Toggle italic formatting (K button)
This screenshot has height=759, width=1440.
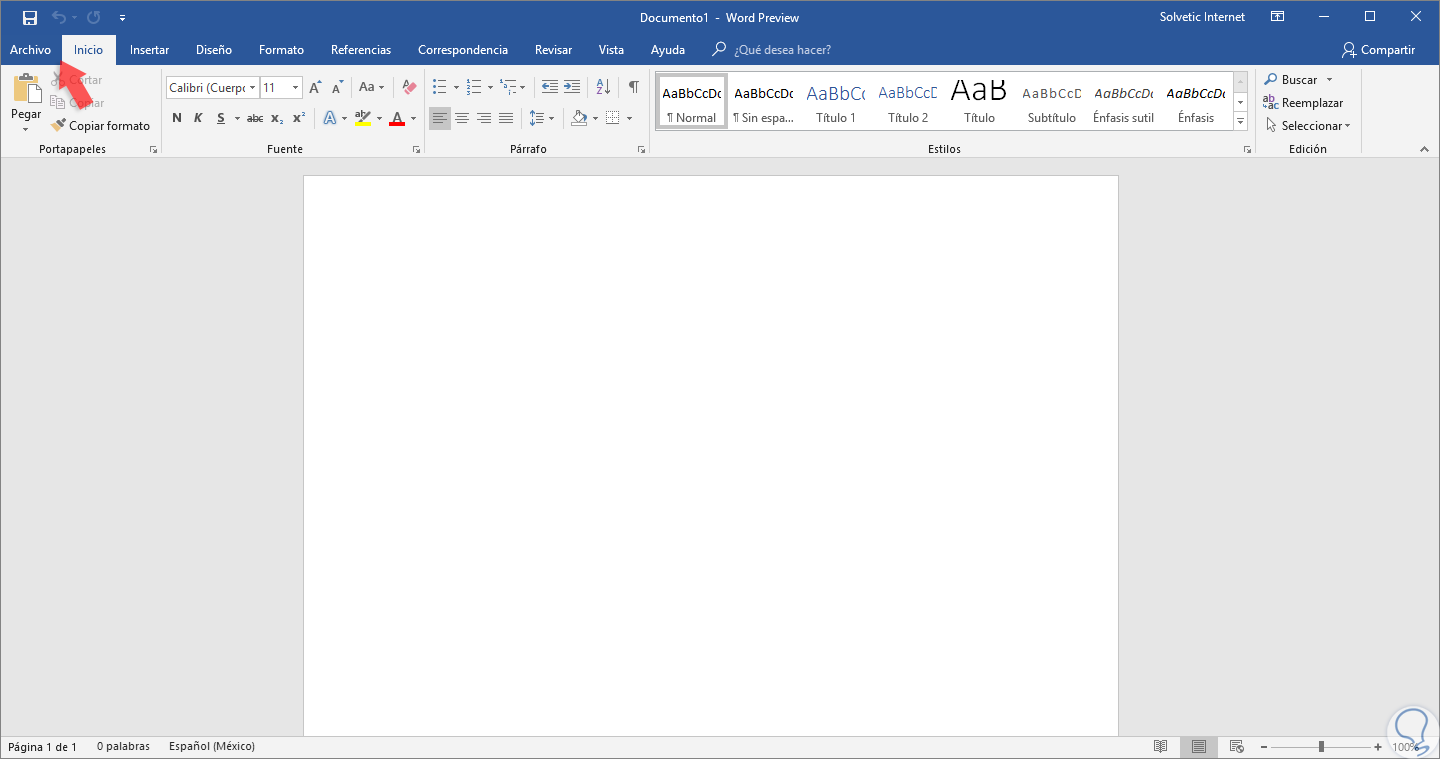(x=198, y=118)
